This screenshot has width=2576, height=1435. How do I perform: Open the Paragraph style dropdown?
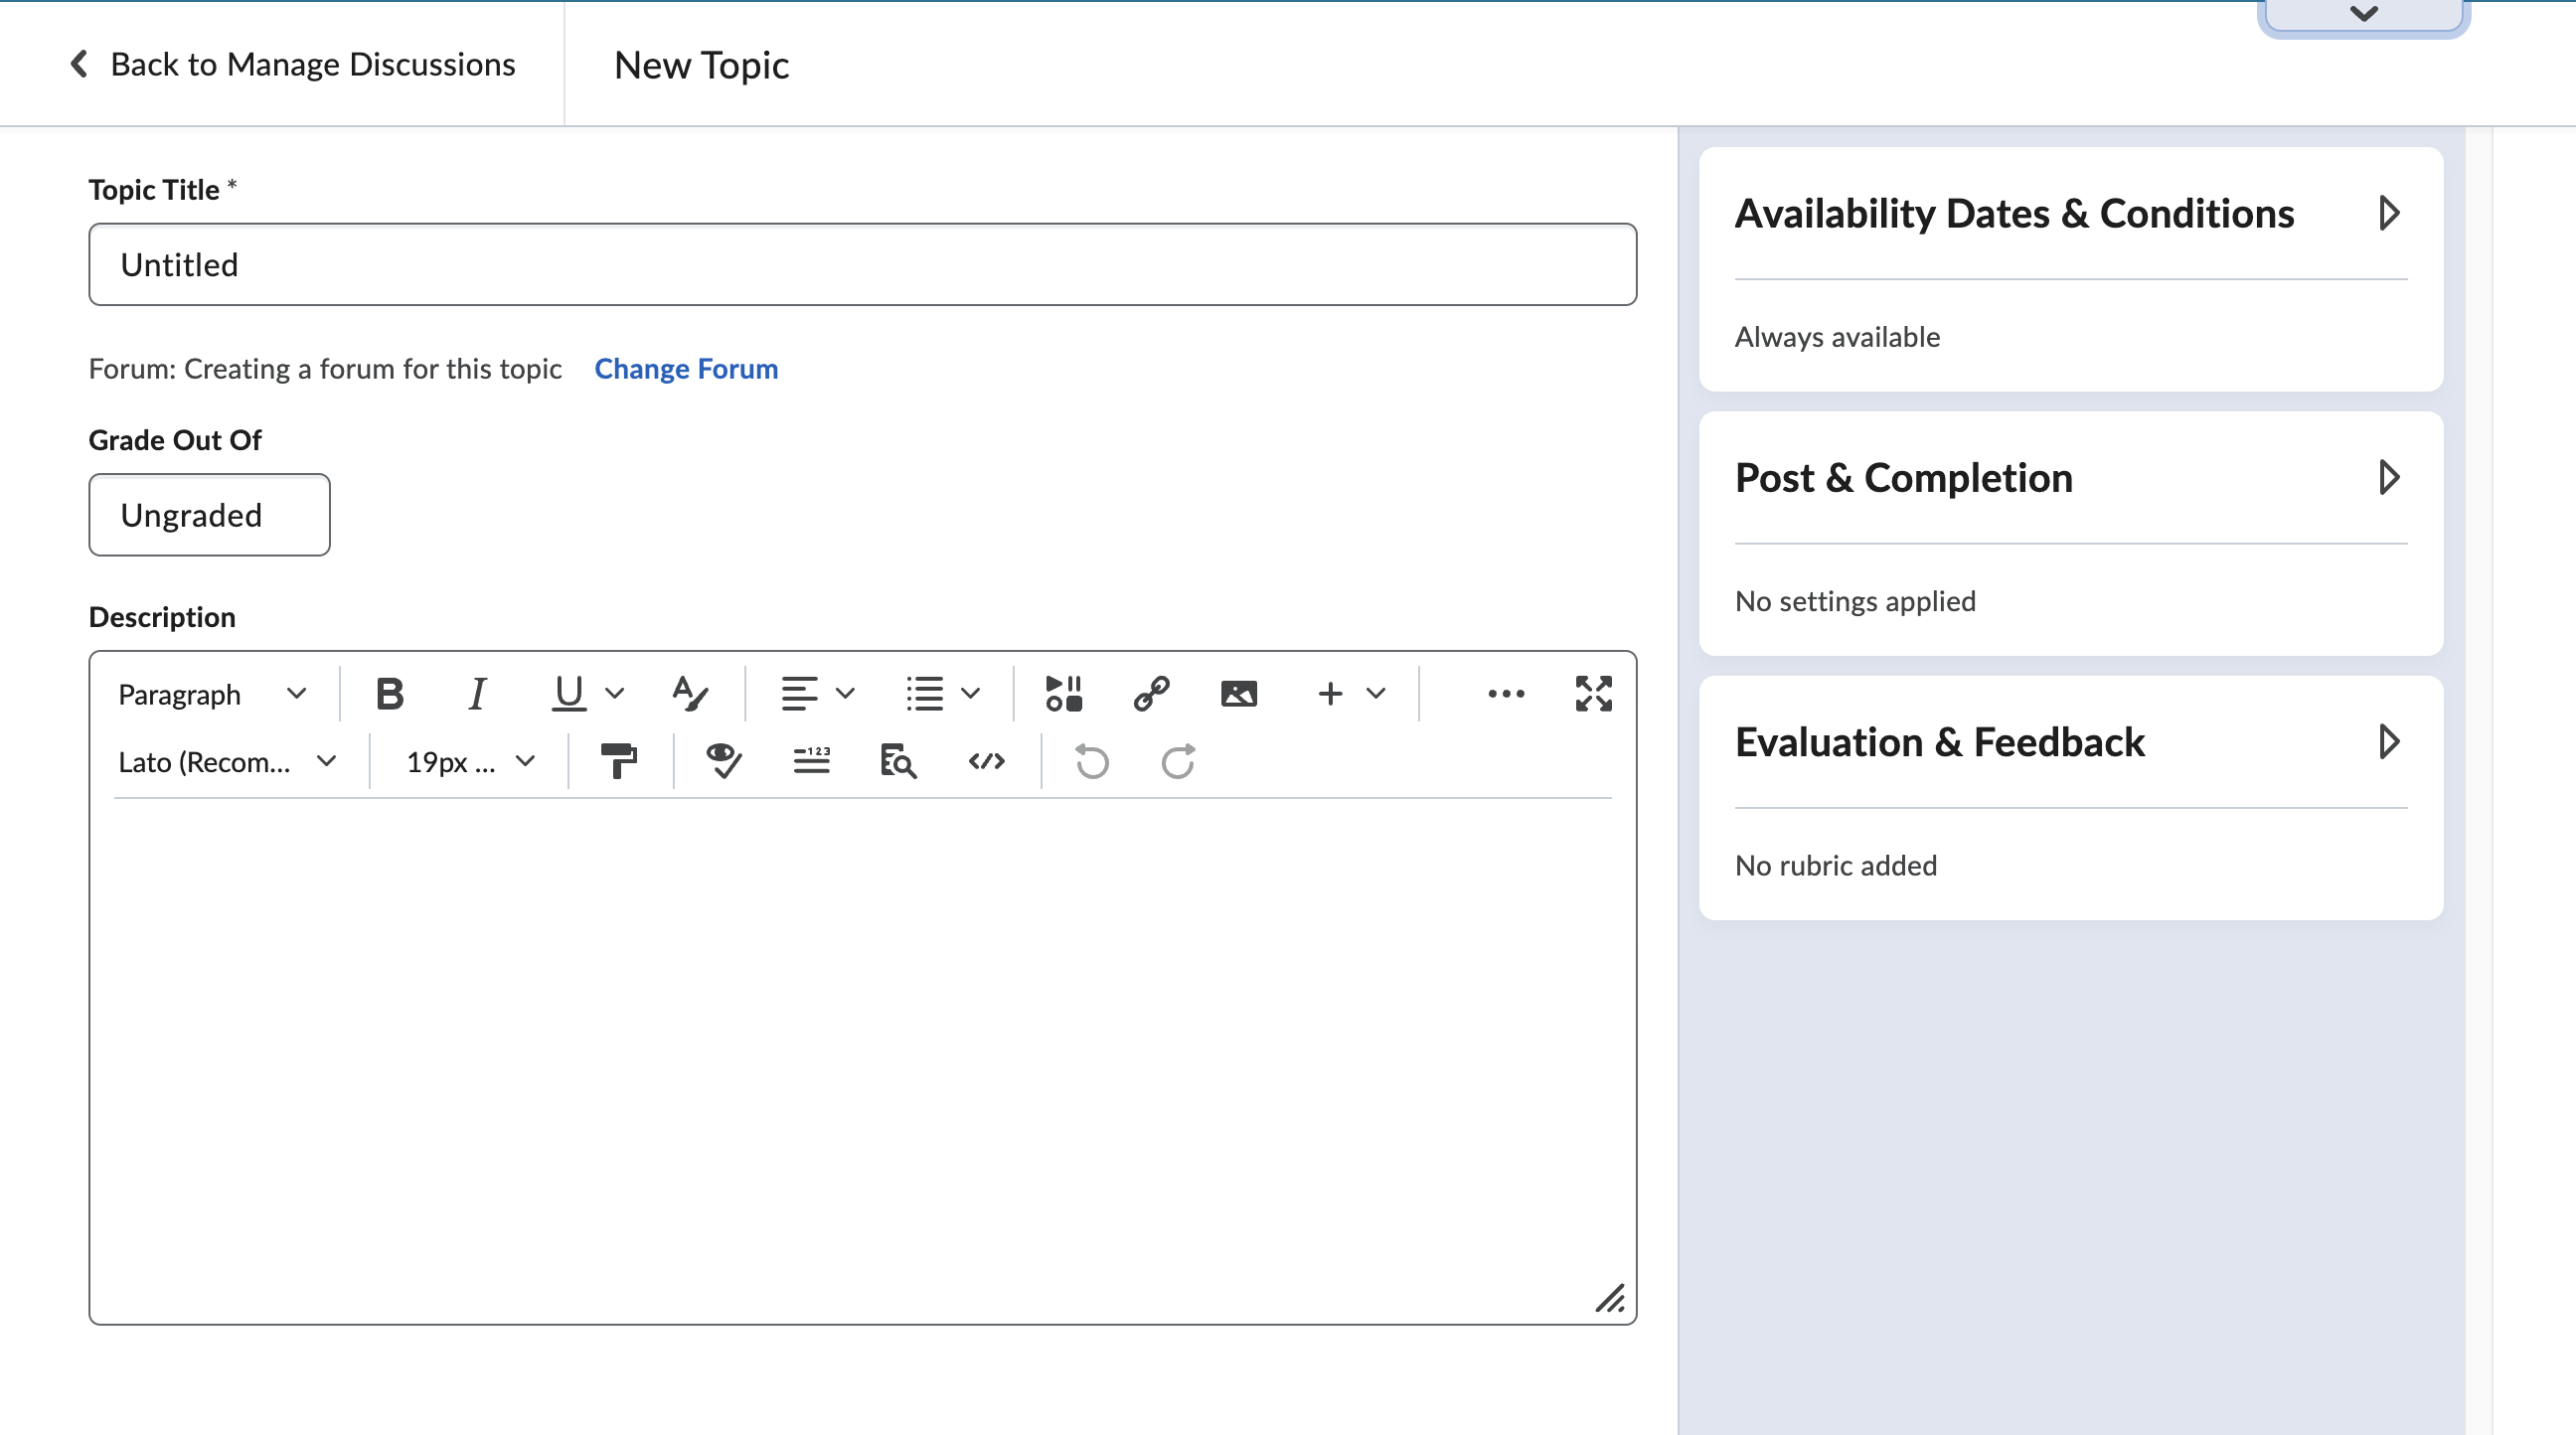point(211,693)
